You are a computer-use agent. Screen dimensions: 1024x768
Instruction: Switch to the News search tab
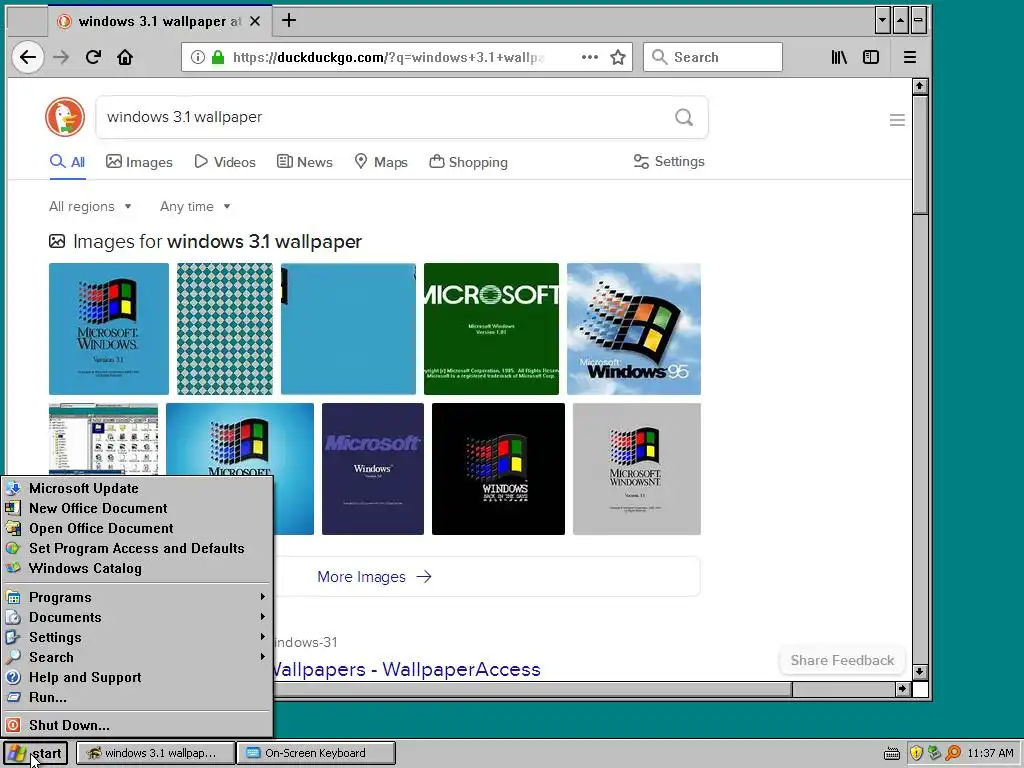[304, 162]
